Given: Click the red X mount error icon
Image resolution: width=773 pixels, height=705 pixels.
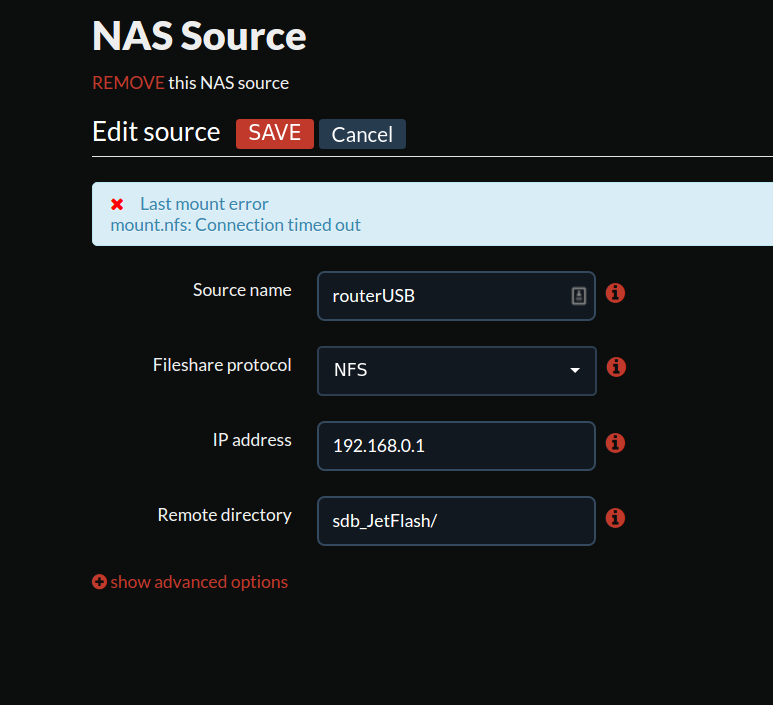Looking at the screenshot, I should click(x=117, y=204).
